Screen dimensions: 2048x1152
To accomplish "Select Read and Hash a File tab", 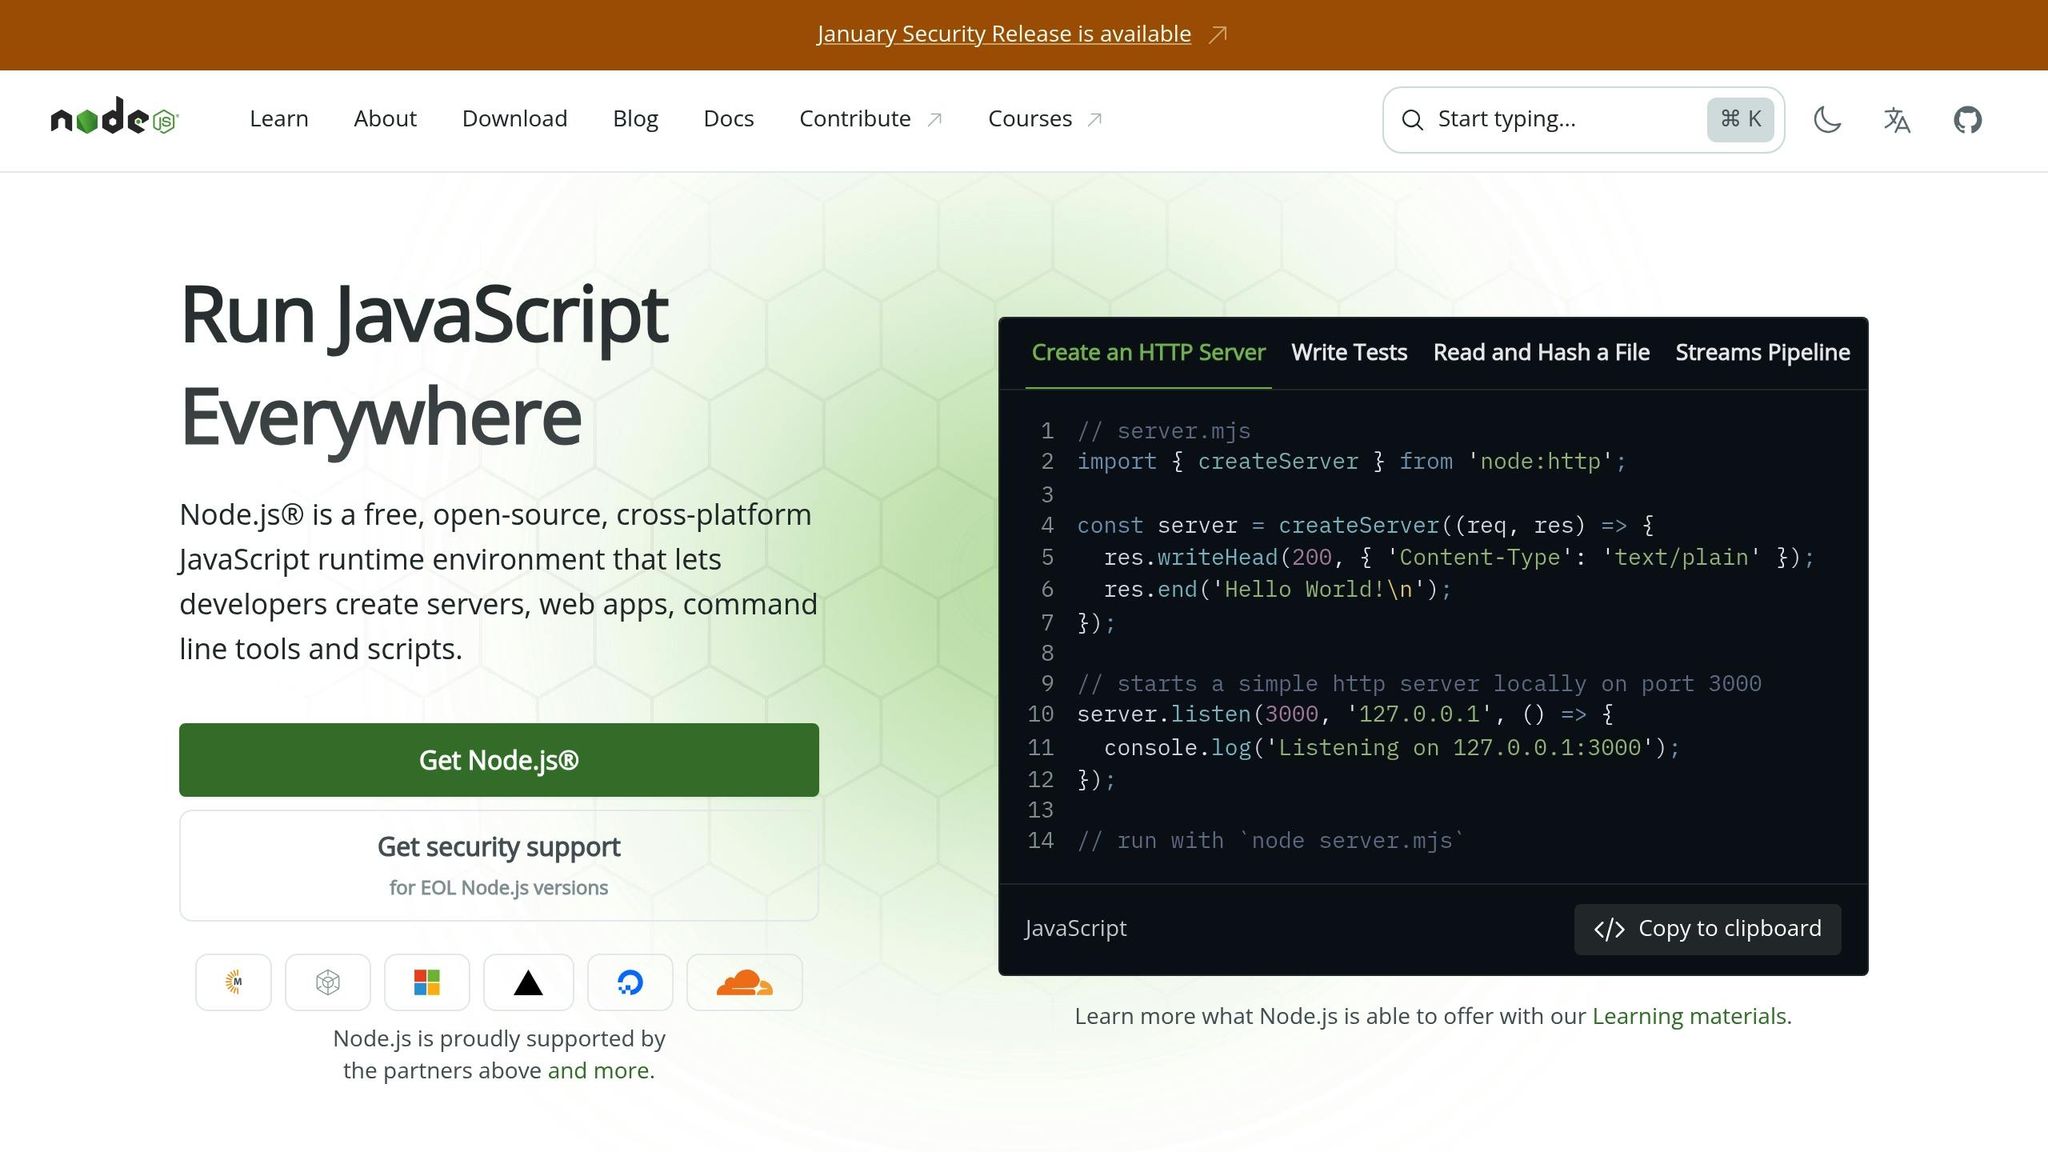I will (1541, 352).
